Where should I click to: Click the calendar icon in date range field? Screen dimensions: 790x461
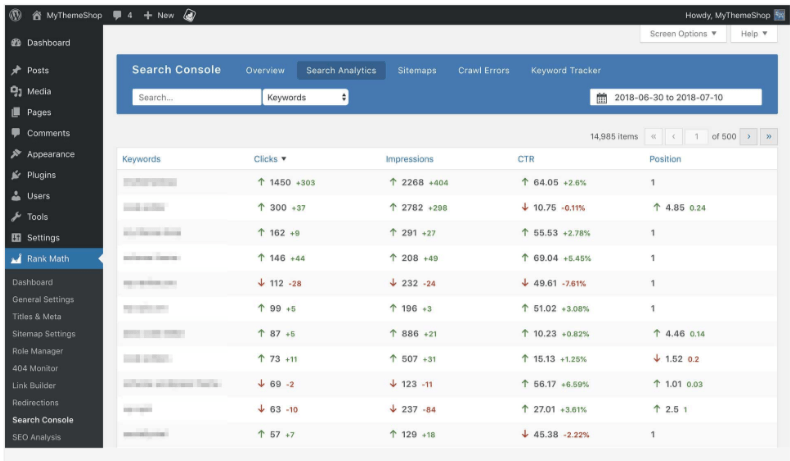(x=602, y=98)
